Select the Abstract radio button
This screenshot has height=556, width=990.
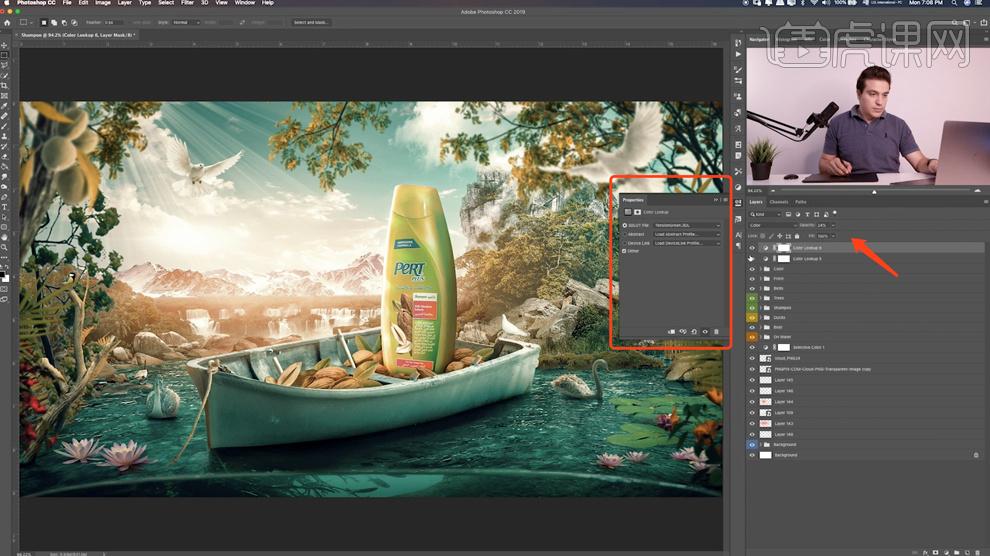tap(624, 234)
